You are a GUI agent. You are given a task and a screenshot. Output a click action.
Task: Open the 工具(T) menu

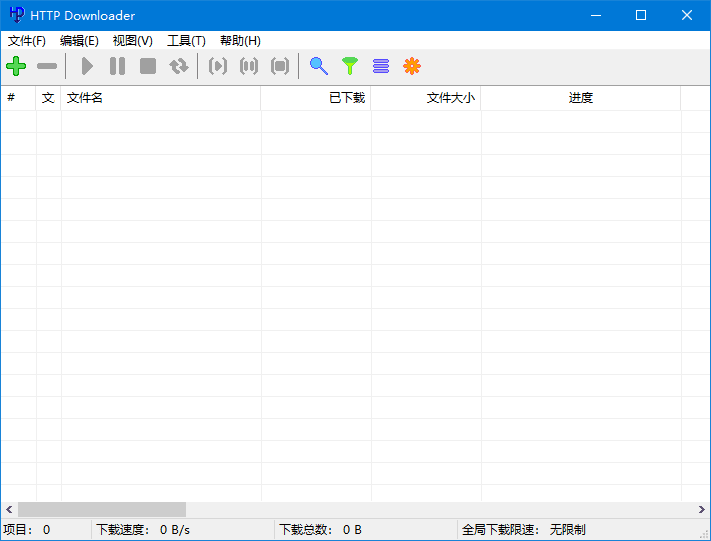point(186,41)
